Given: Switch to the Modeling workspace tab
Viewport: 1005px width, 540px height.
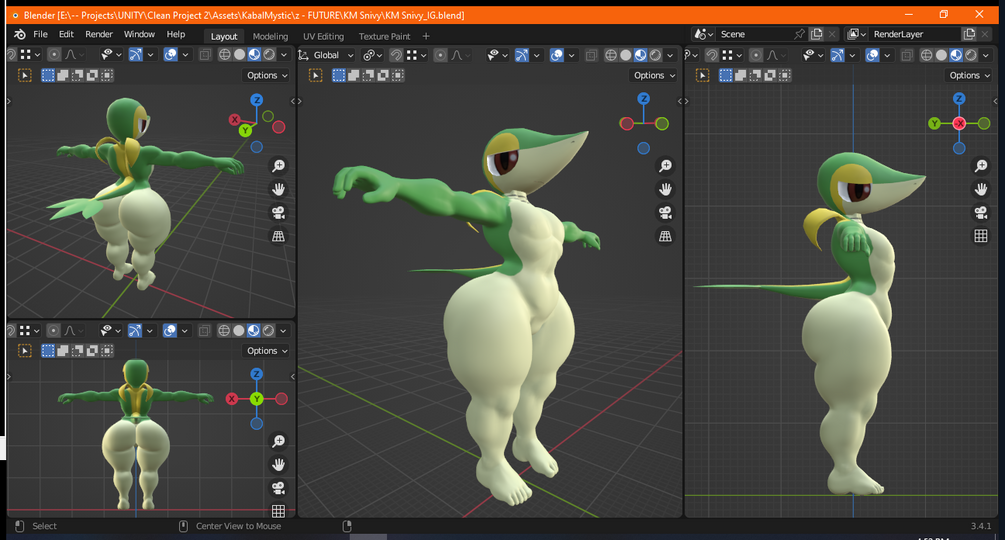Looking at the screenshot, I should tap(270, 37).
